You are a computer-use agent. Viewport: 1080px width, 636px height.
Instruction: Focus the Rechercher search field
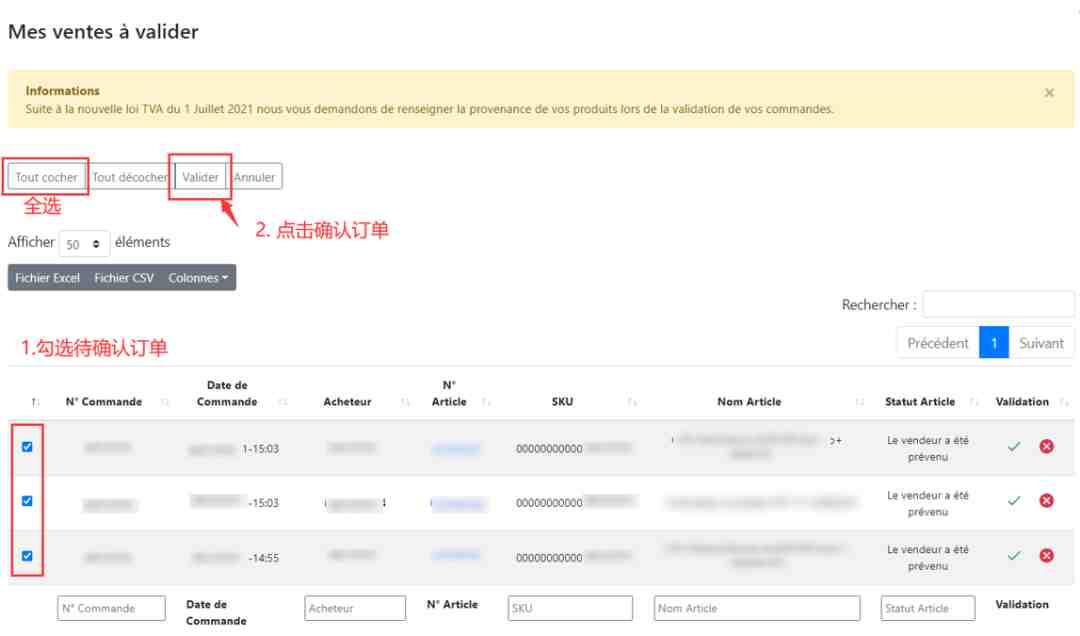point(998,304)
